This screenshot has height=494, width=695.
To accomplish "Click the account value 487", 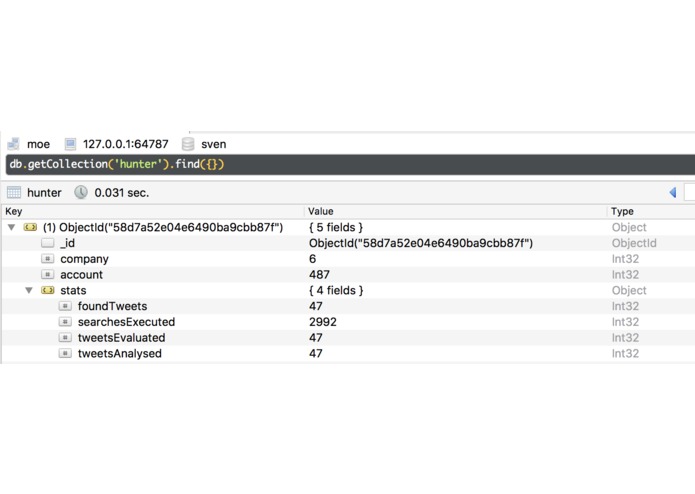I will [319, 275].
